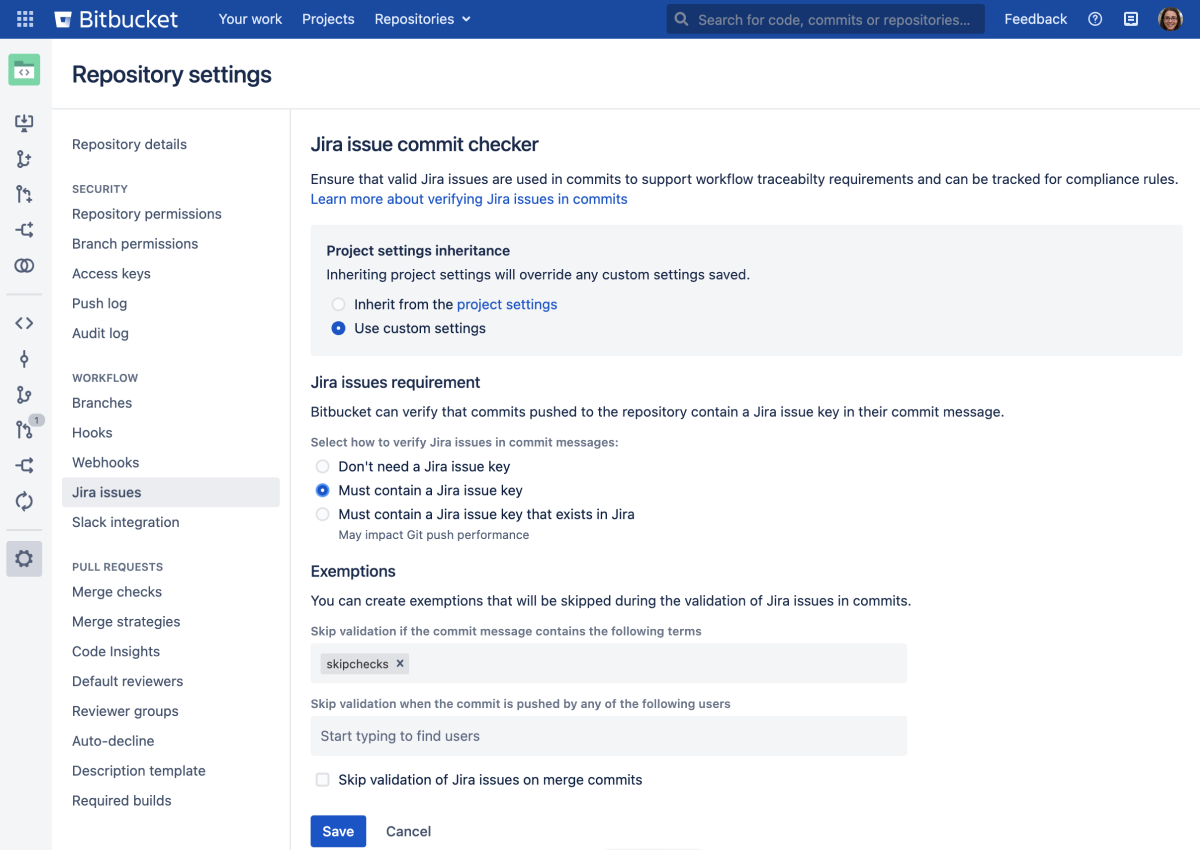Focus the search code, commits or repositories field
Screen dimensions: 1200x850
coord(826,19)
